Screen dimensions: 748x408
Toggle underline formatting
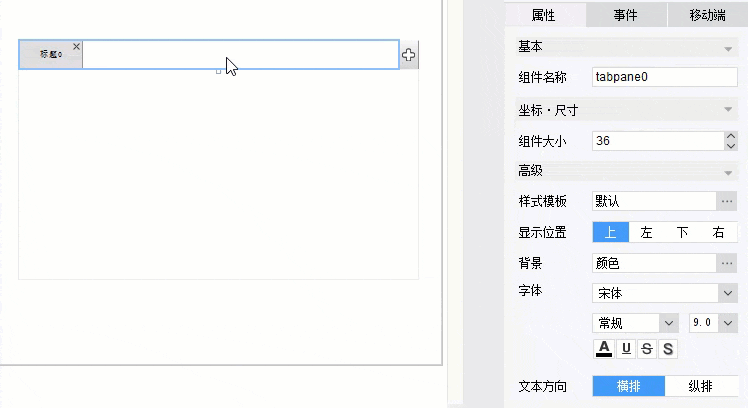tap(626, 349)
